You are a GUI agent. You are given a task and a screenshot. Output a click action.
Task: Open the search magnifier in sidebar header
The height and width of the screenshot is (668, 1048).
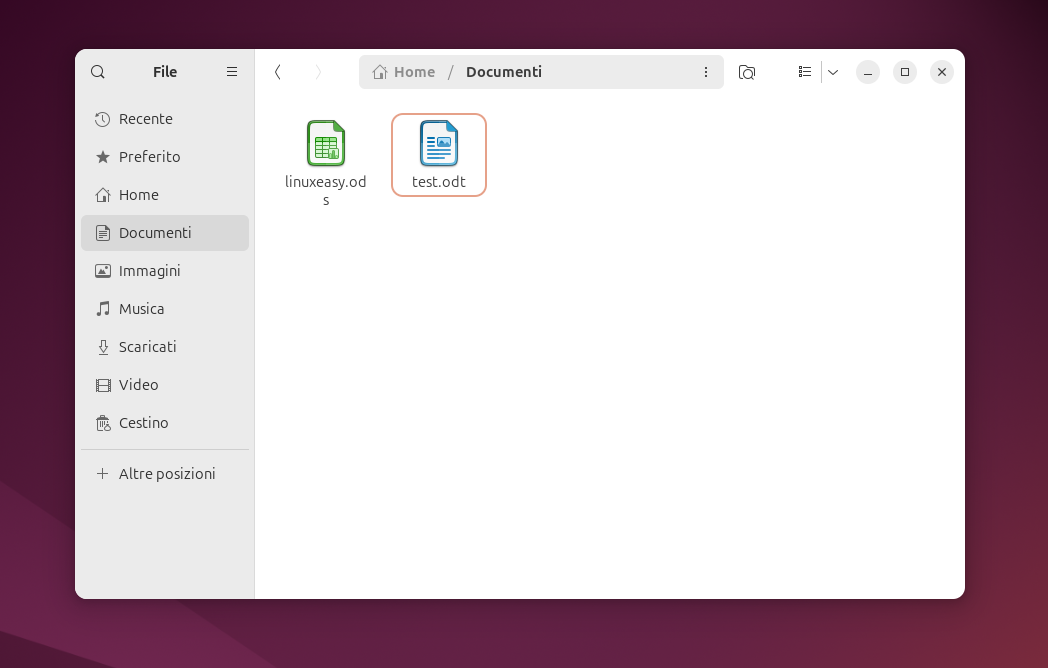click(98, 72)
